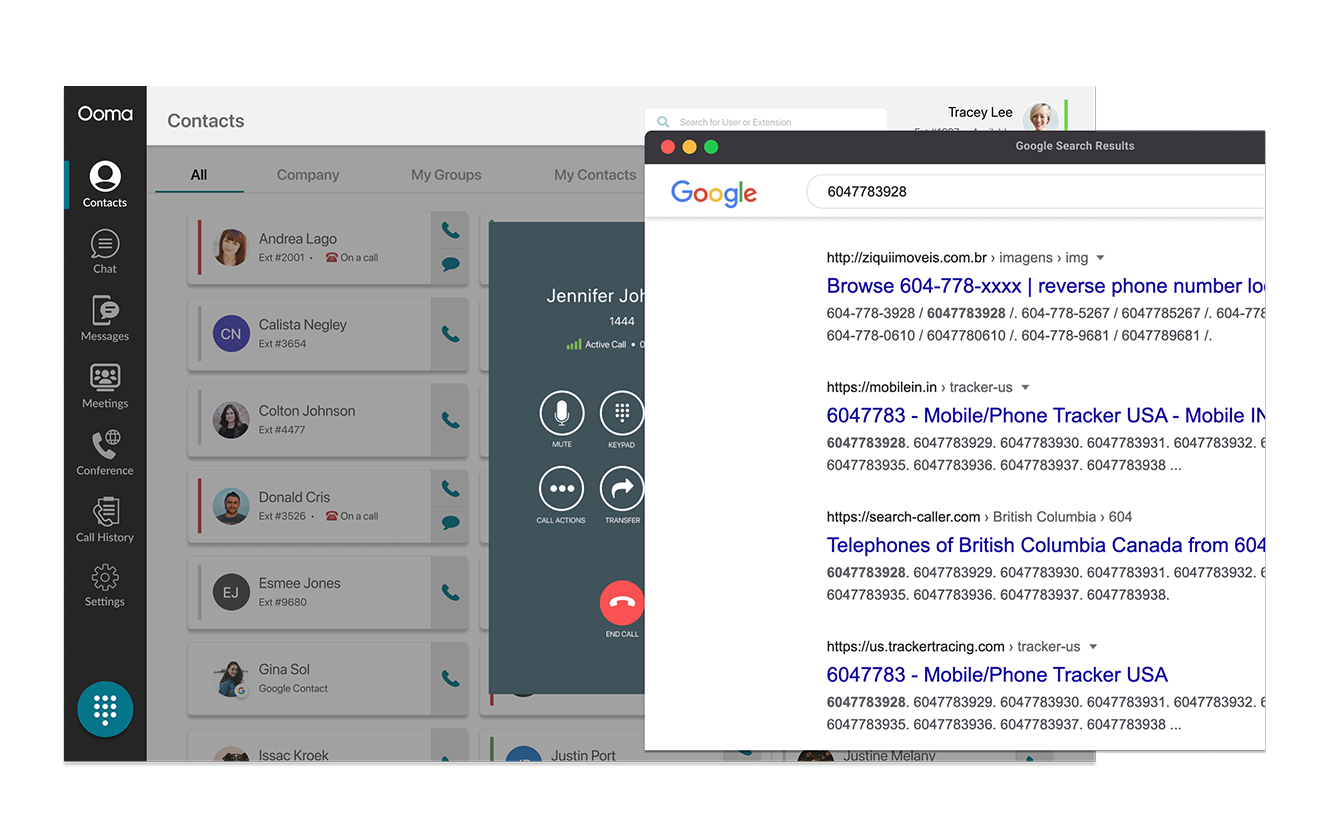
Task: Show the in-call keypad
Action: tap(621, 413)
